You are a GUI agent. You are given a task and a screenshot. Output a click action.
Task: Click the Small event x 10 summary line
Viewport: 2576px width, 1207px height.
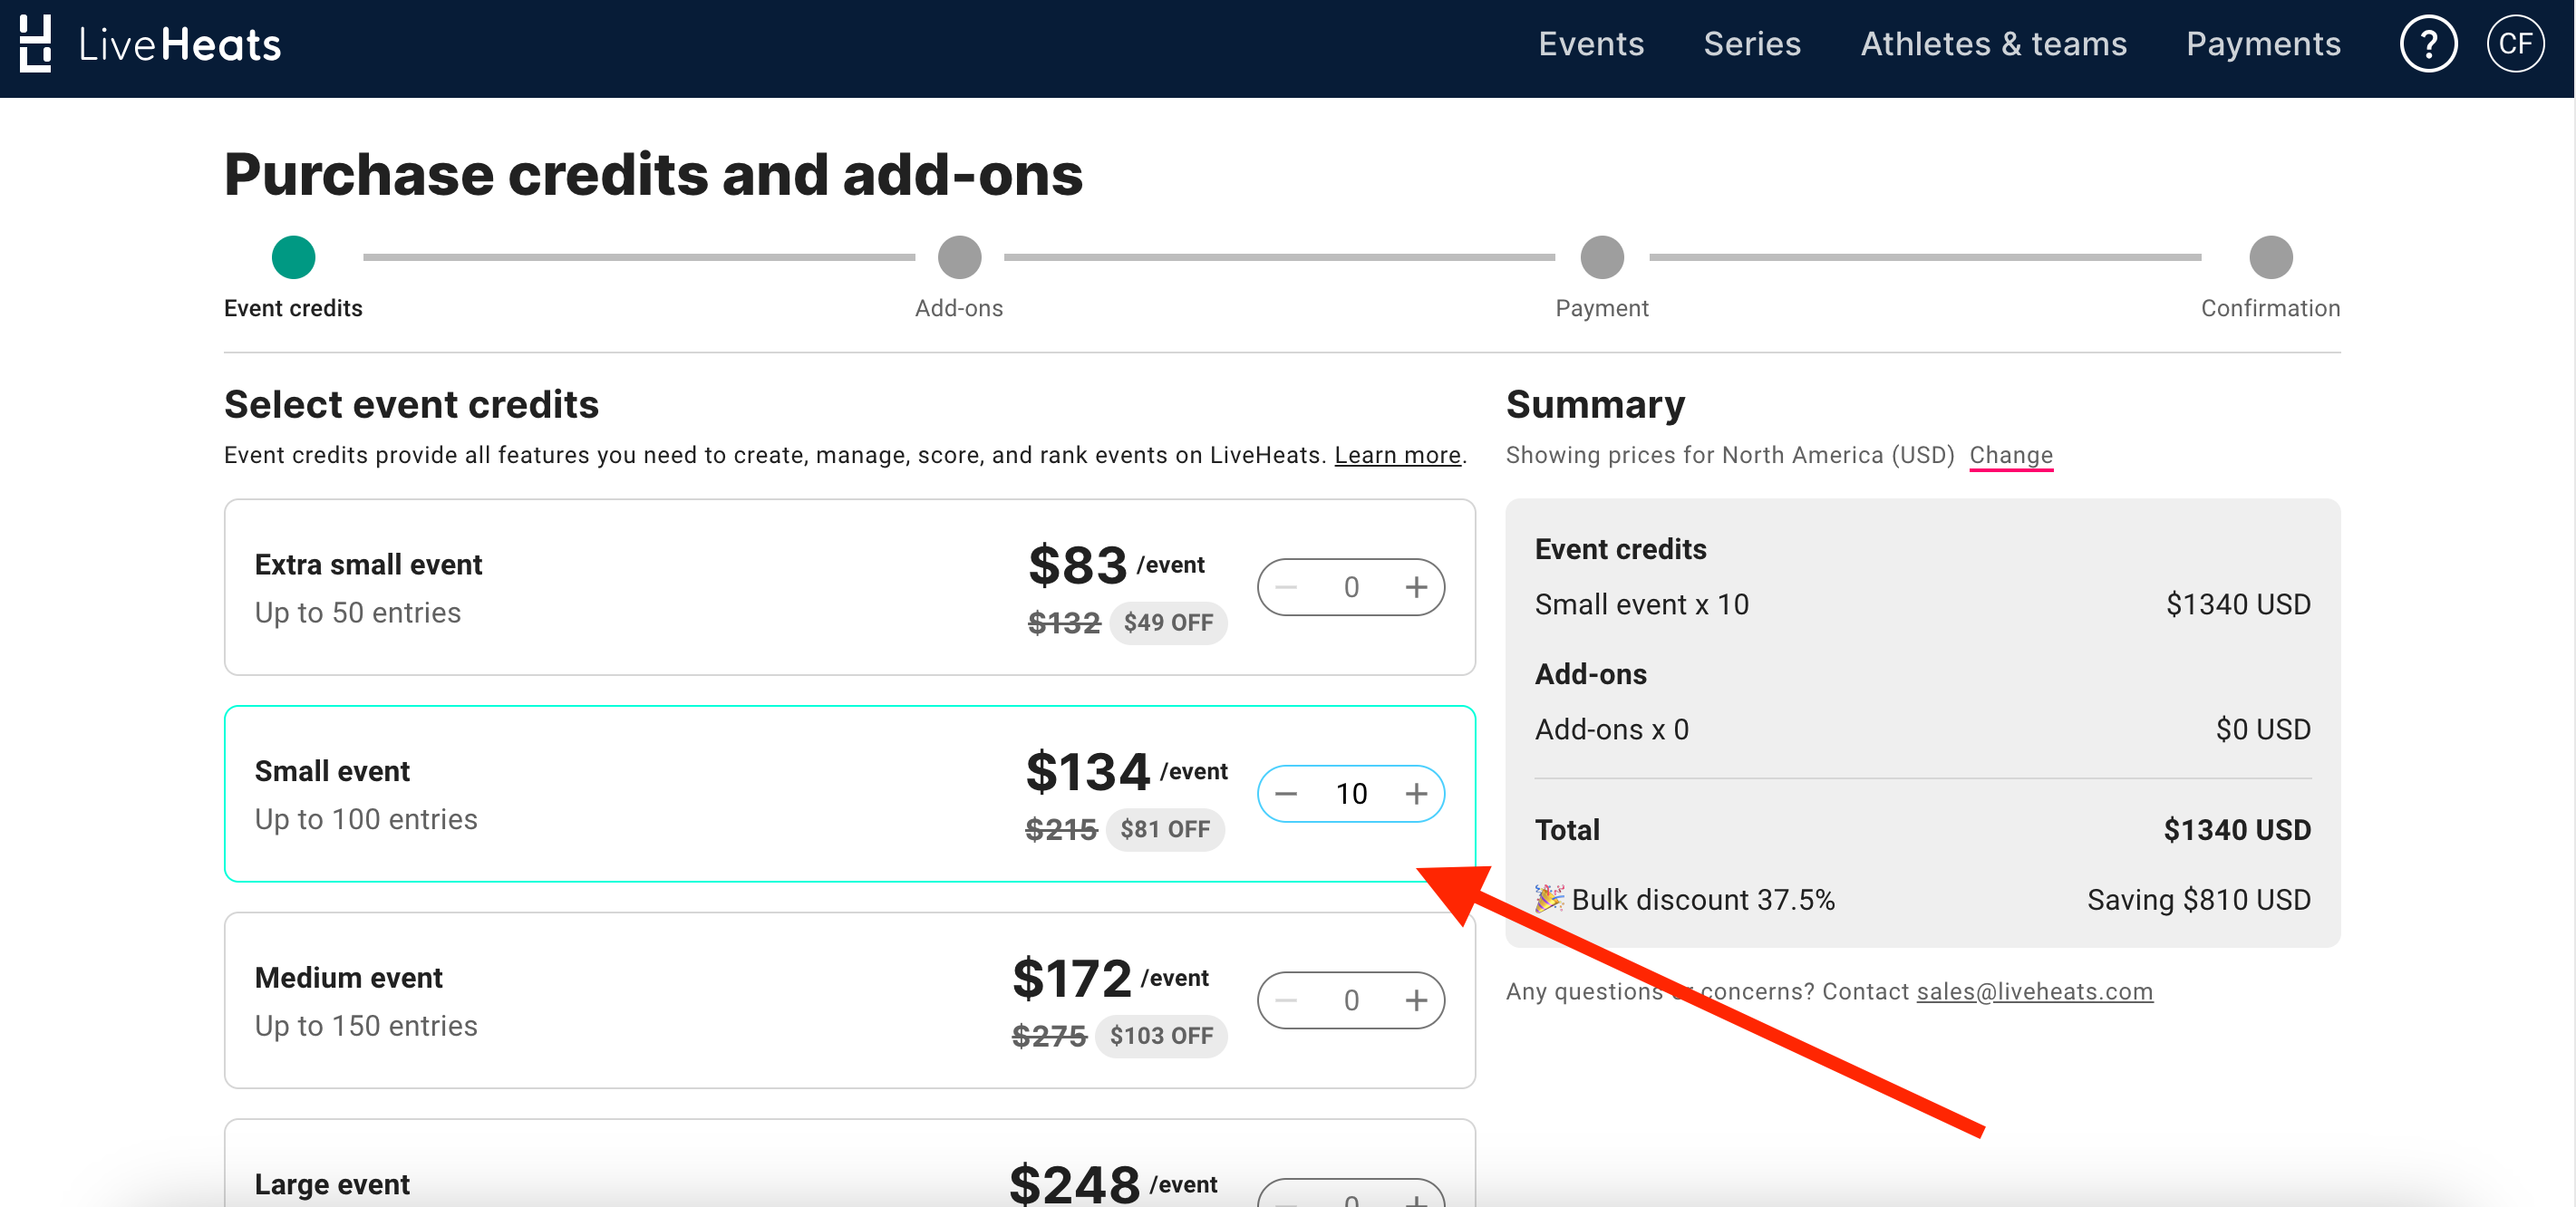tap(1641, 605)
